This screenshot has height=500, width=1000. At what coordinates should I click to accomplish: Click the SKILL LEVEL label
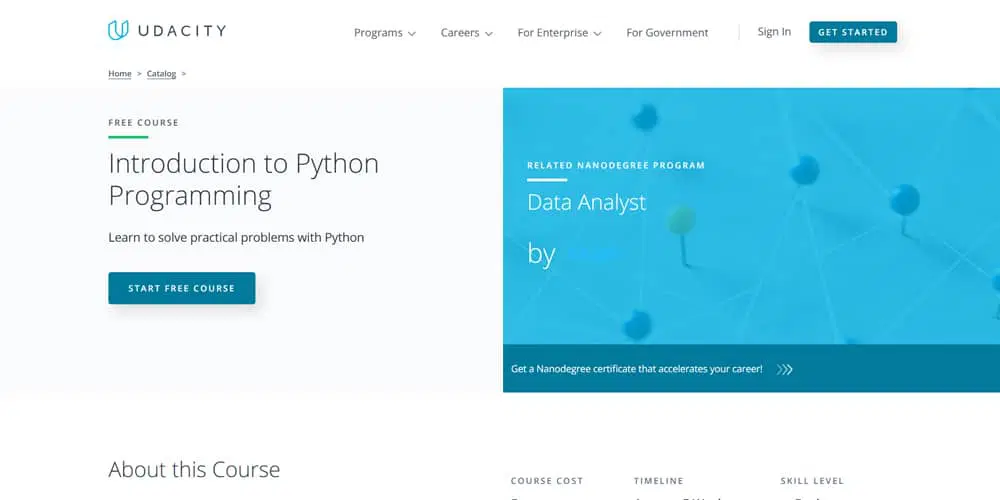click(812, 481)
